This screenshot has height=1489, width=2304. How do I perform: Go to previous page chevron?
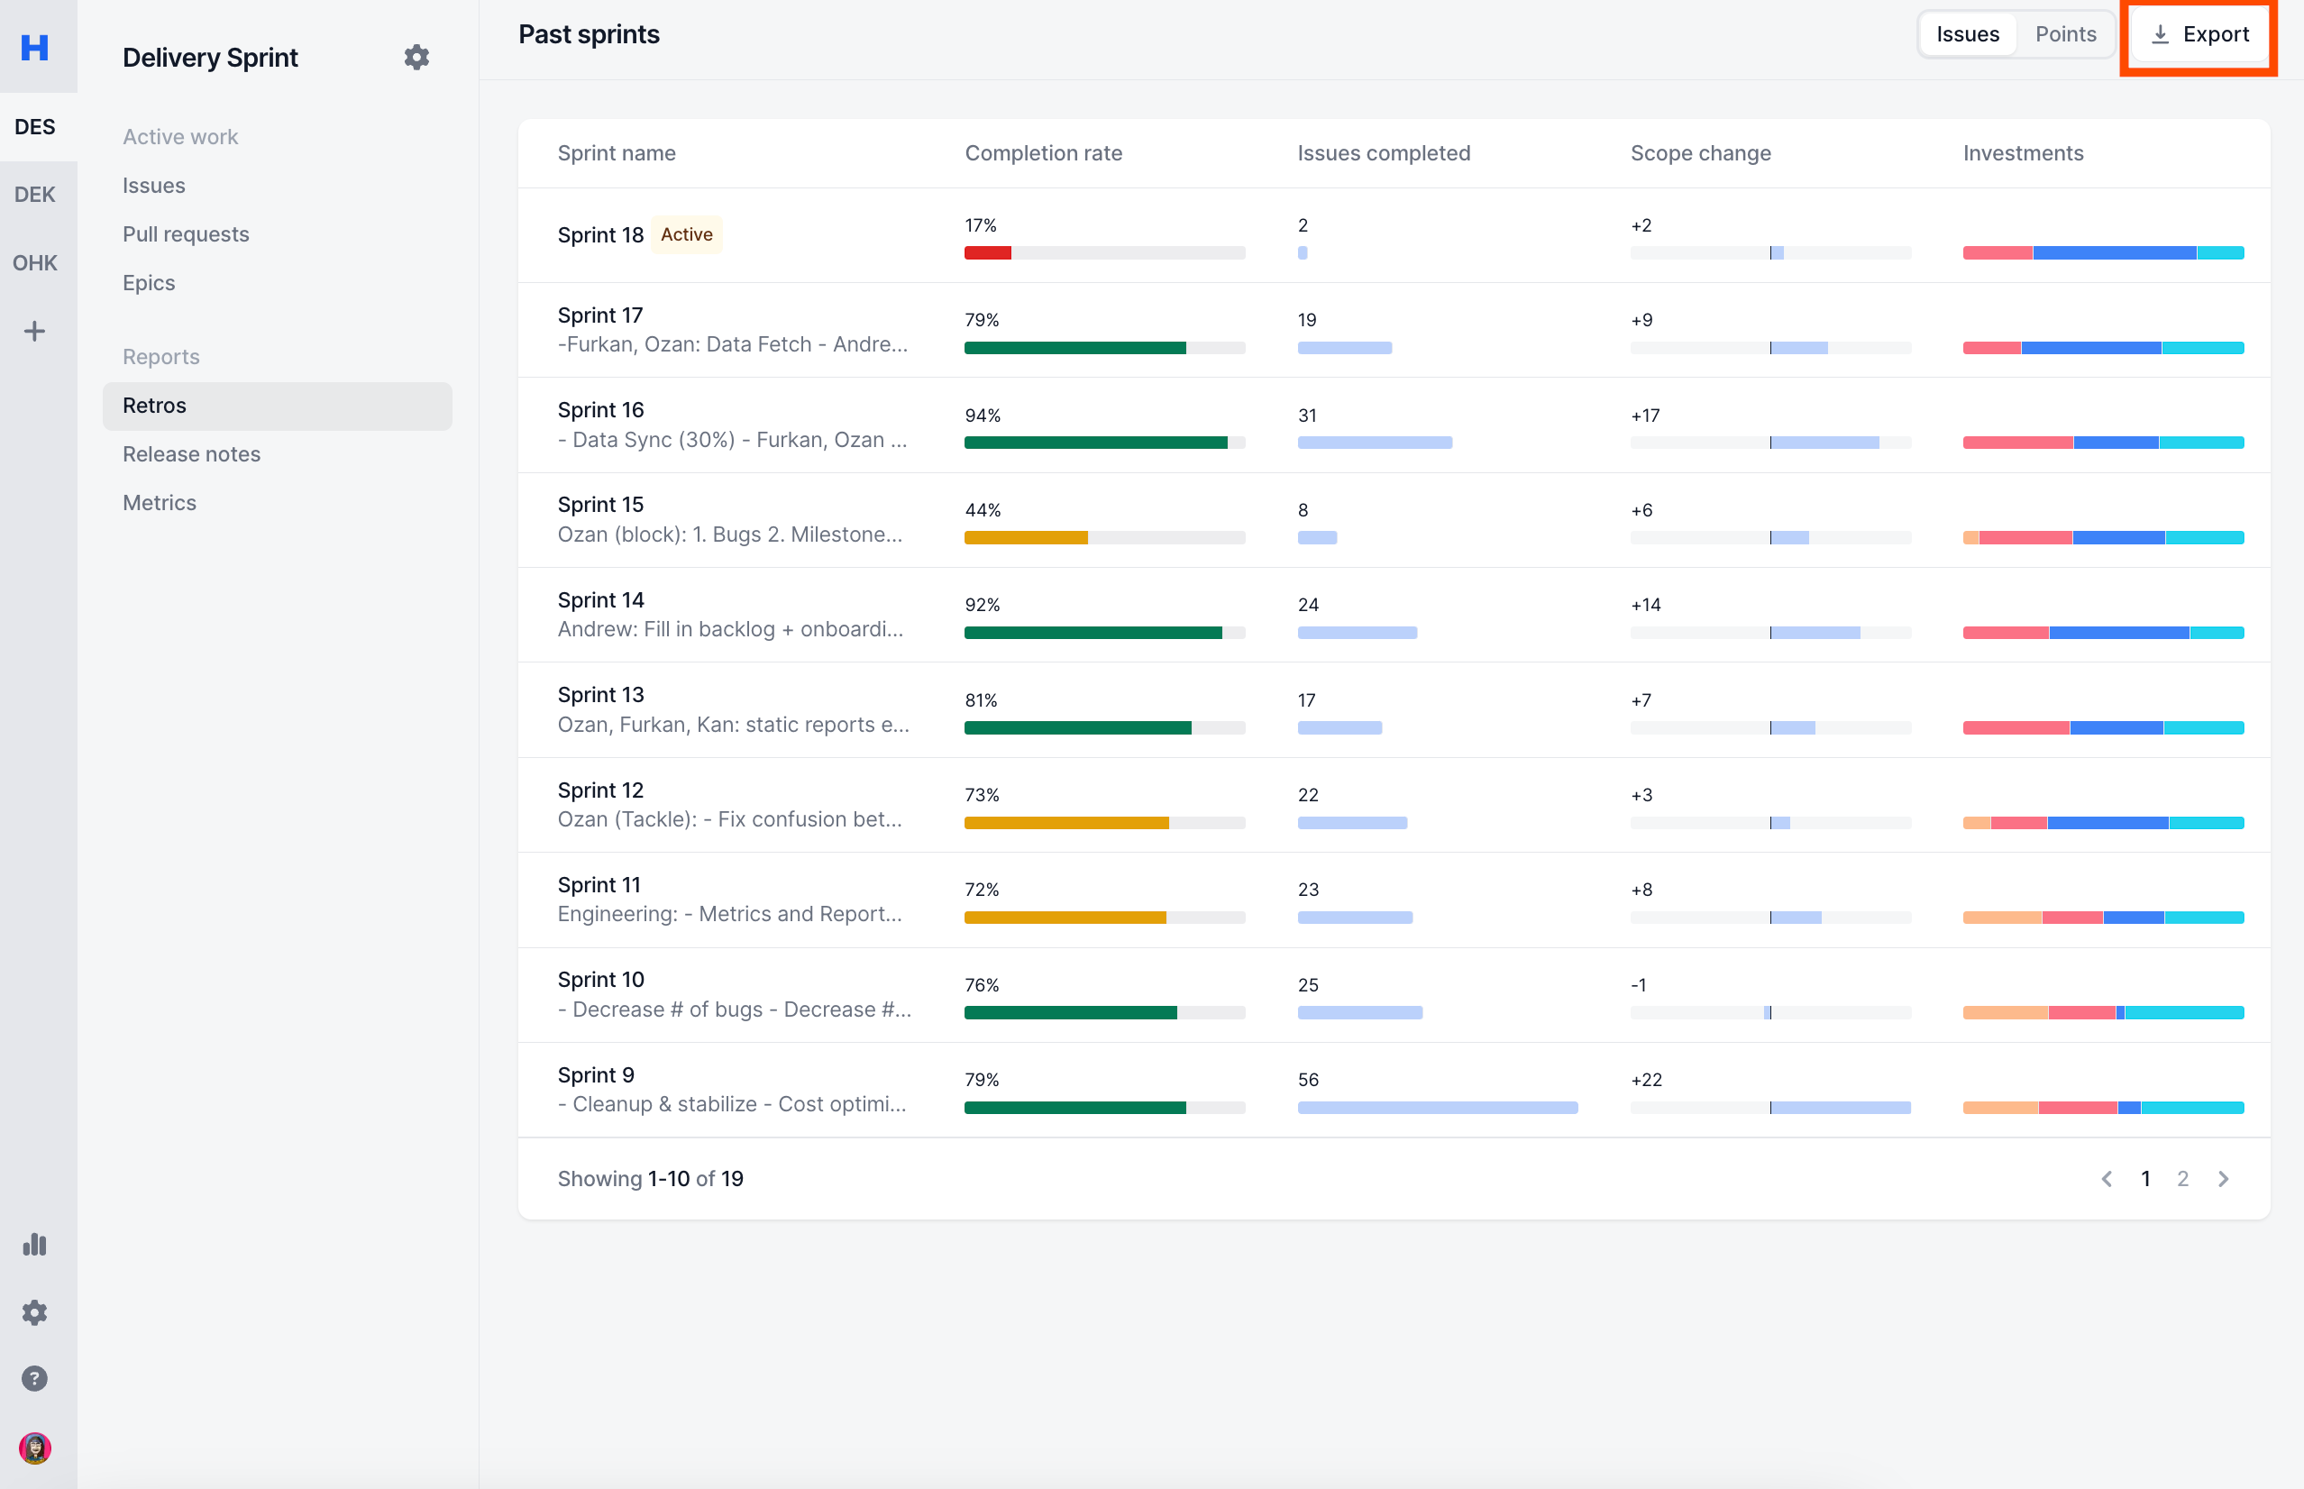[x=2107, y=1179]
